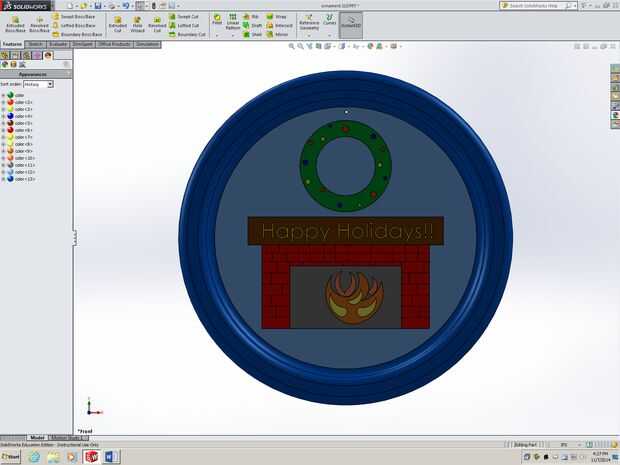Screen dimensions: 620x465
Task: Click New document icon
Action: point(70,6)
